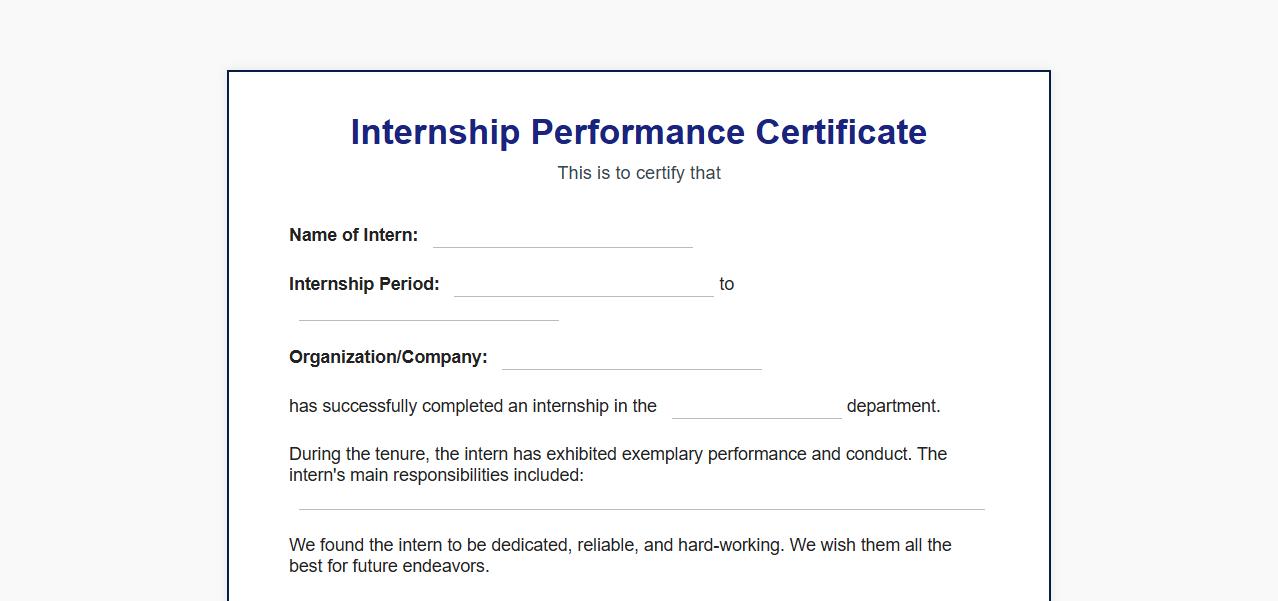This screenshot has width=1278, height=601.
Task: Click the 'Internship Performance Certificate' heading
Action: [x=638, y=132]
